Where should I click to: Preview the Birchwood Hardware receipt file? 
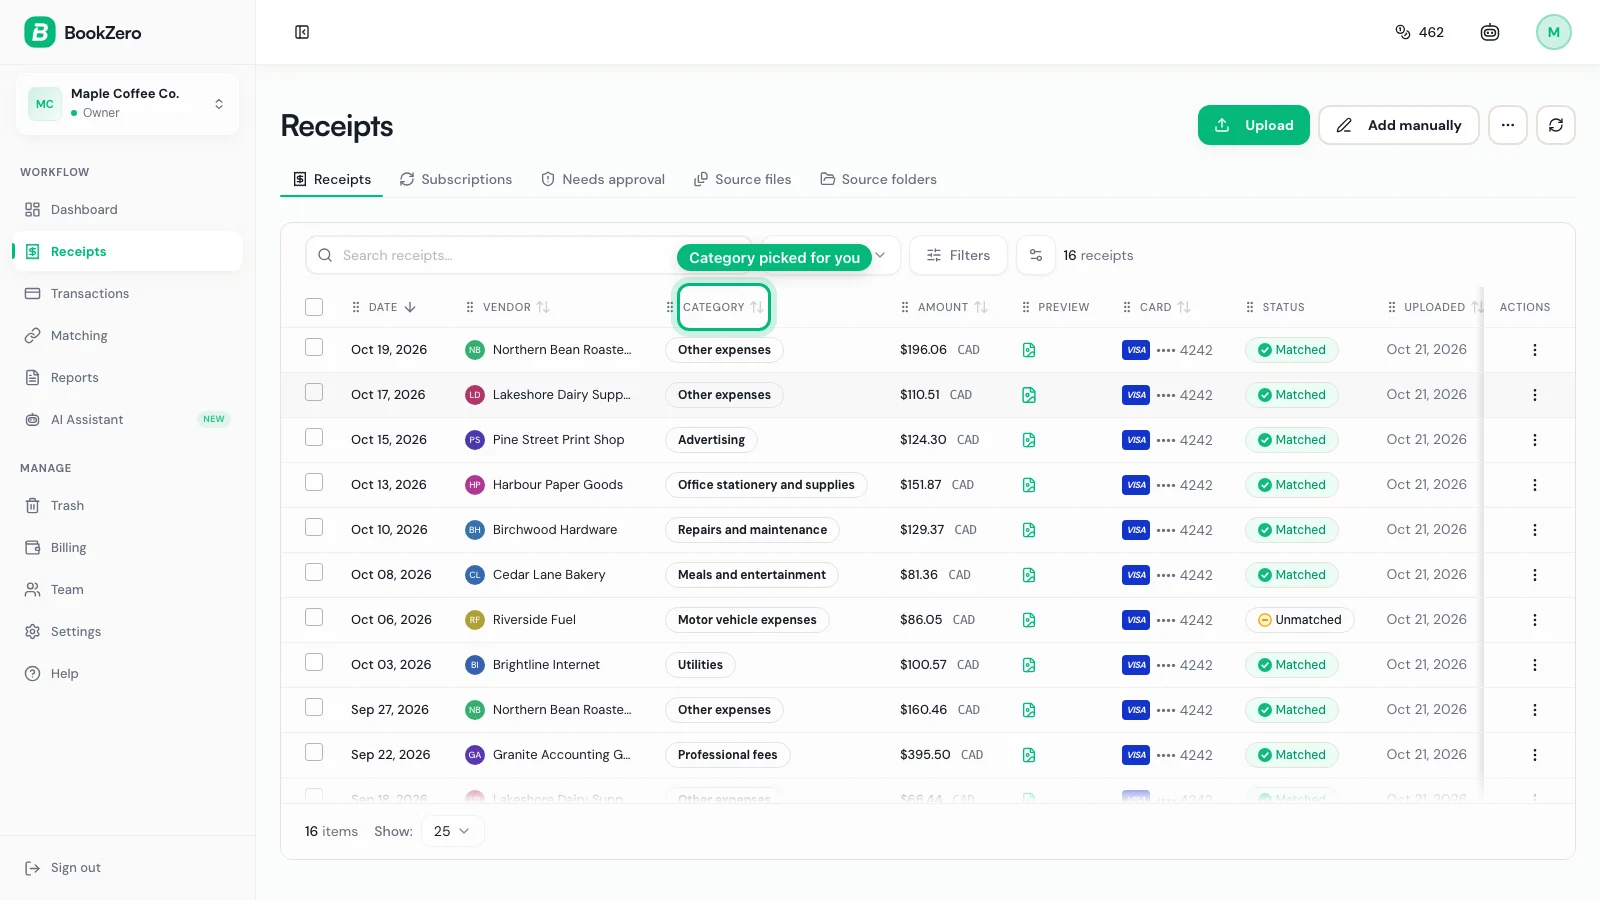[x=1029, y=530]
